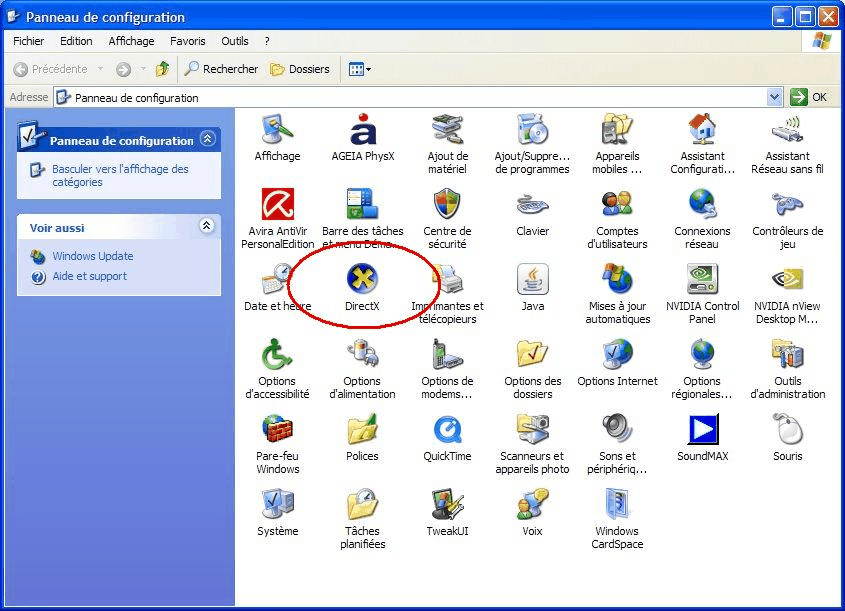Click the Rechercher toolbar button
The width and height of the screenshot is (845, 611).
click(x=221, y=69)
